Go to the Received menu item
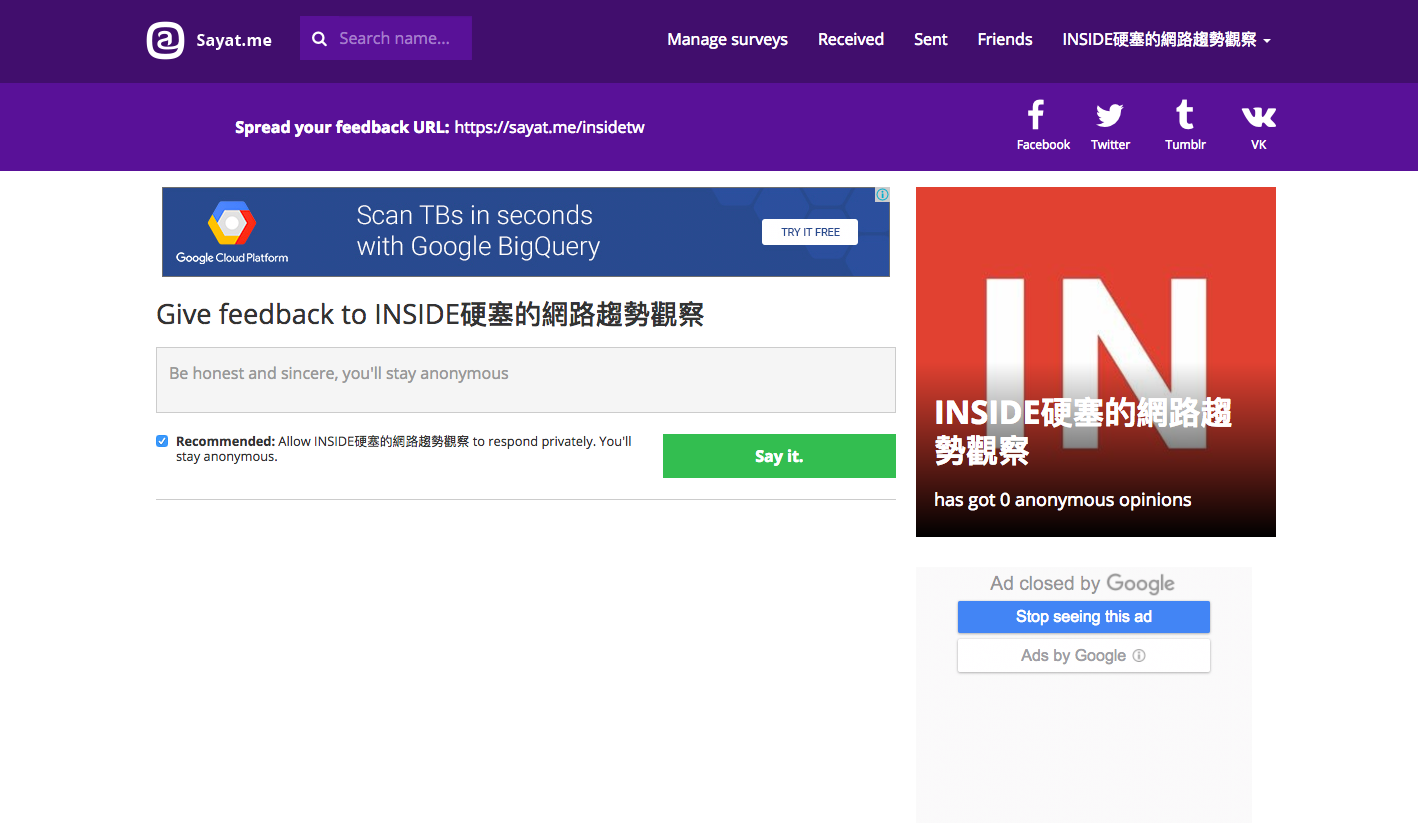Screen dimensions: 1418x823 tap(851, 40)
